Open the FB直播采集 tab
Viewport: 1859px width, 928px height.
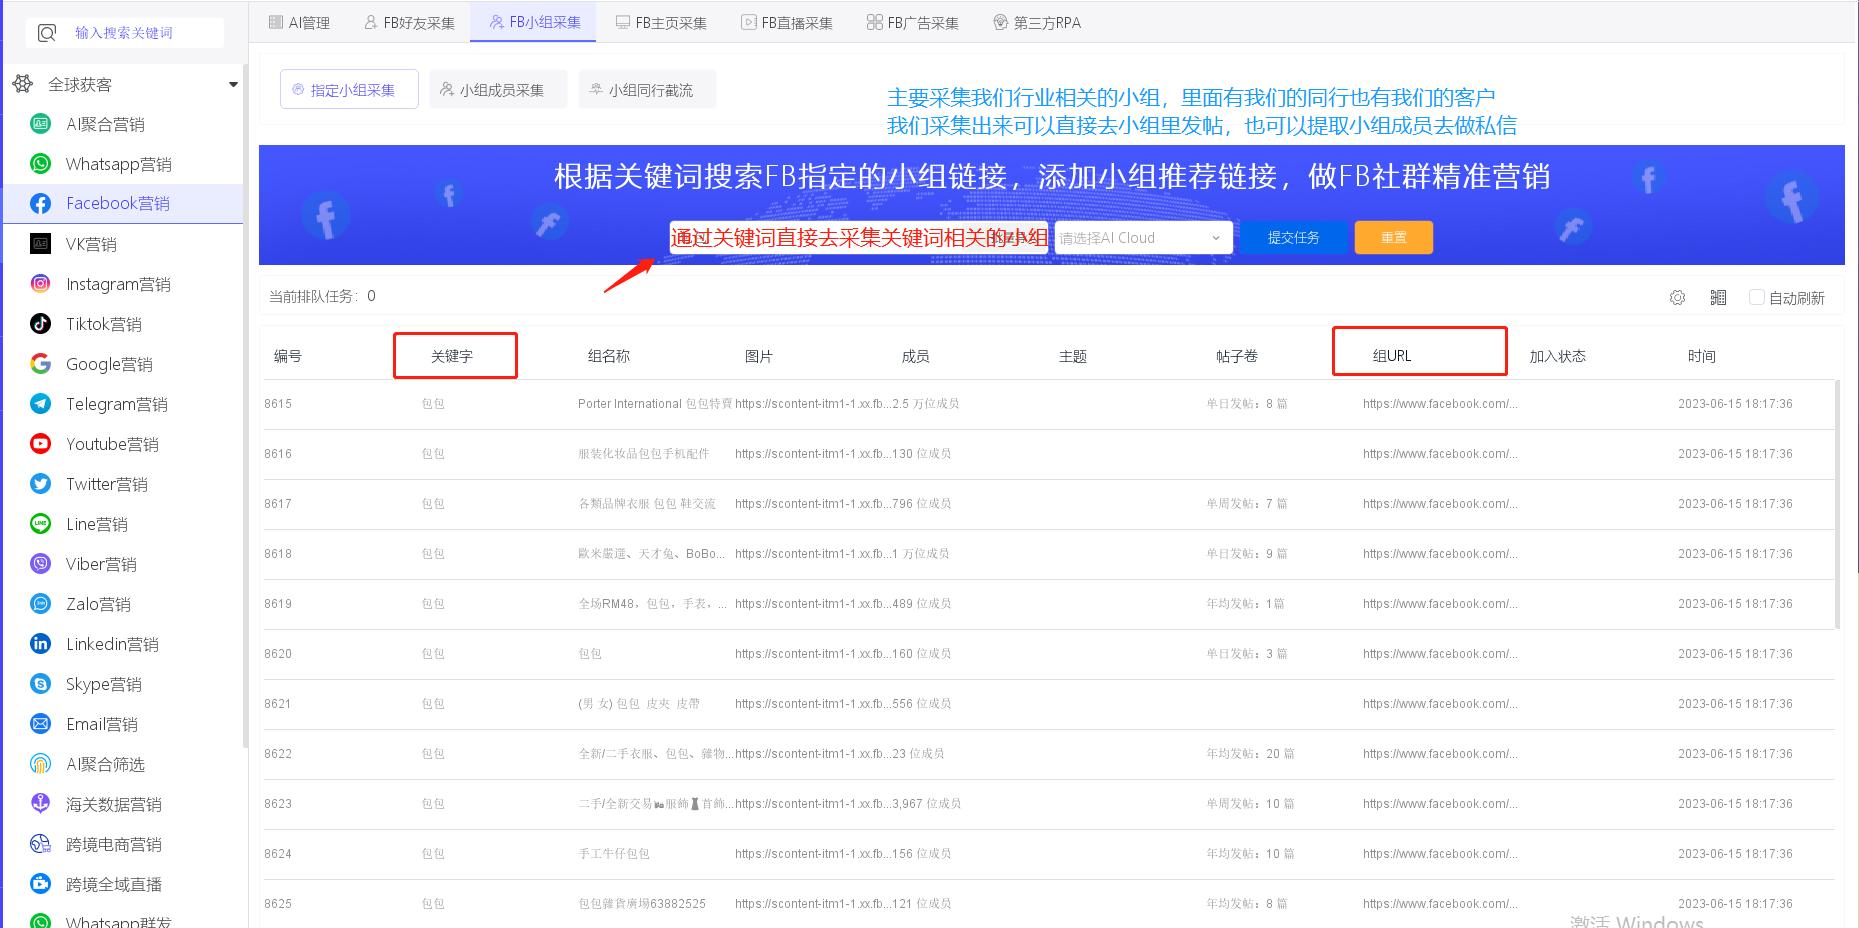pos(787,21)
